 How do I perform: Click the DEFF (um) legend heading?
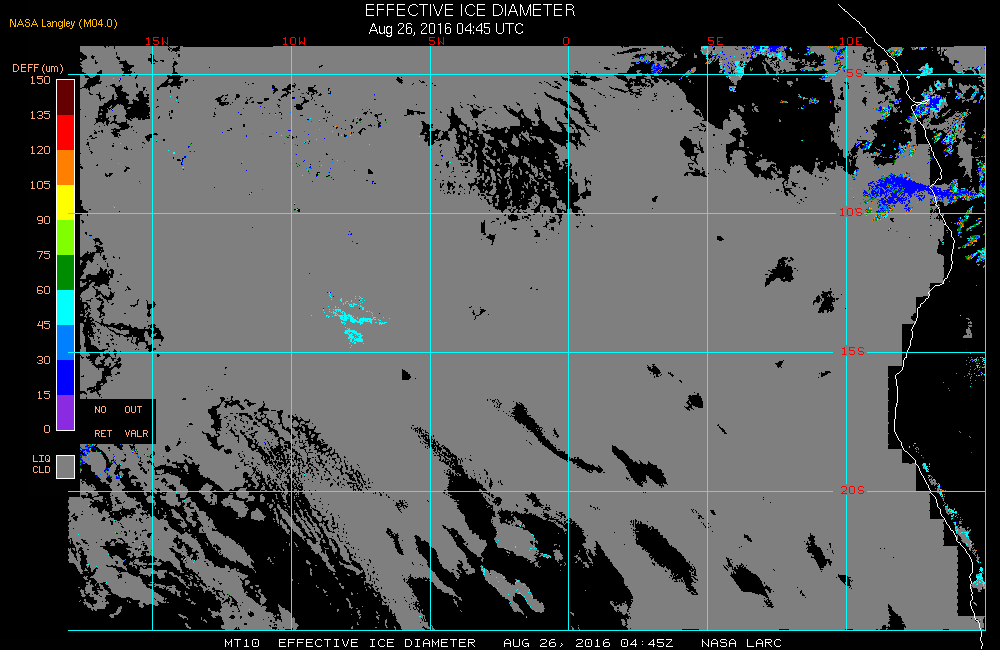click(x=38, y=68)
